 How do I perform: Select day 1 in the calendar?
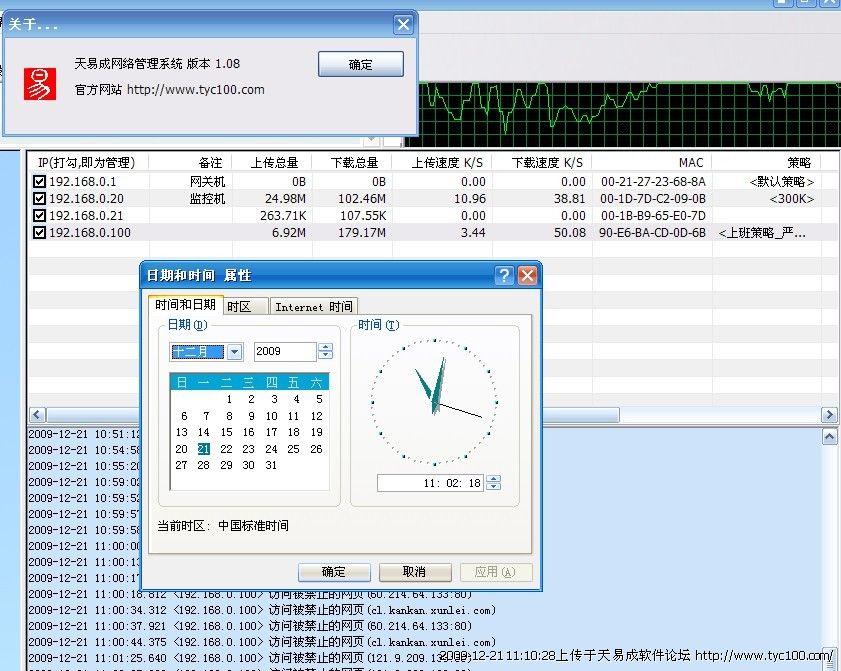pyautogui.click(x=229, y=399)
